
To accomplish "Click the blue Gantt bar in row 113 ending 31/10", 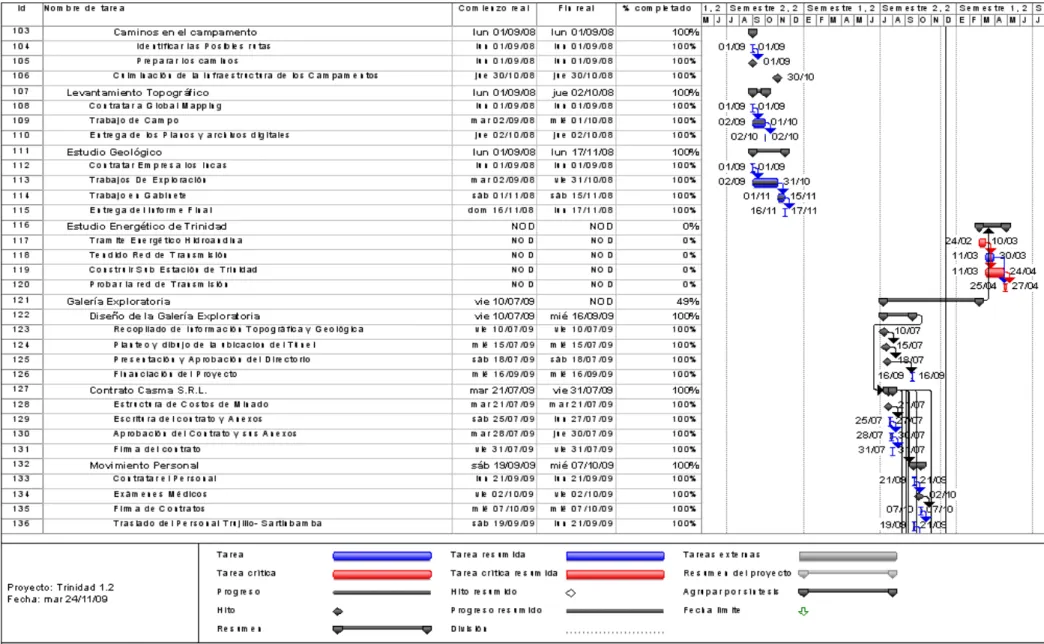I will 765,182.
